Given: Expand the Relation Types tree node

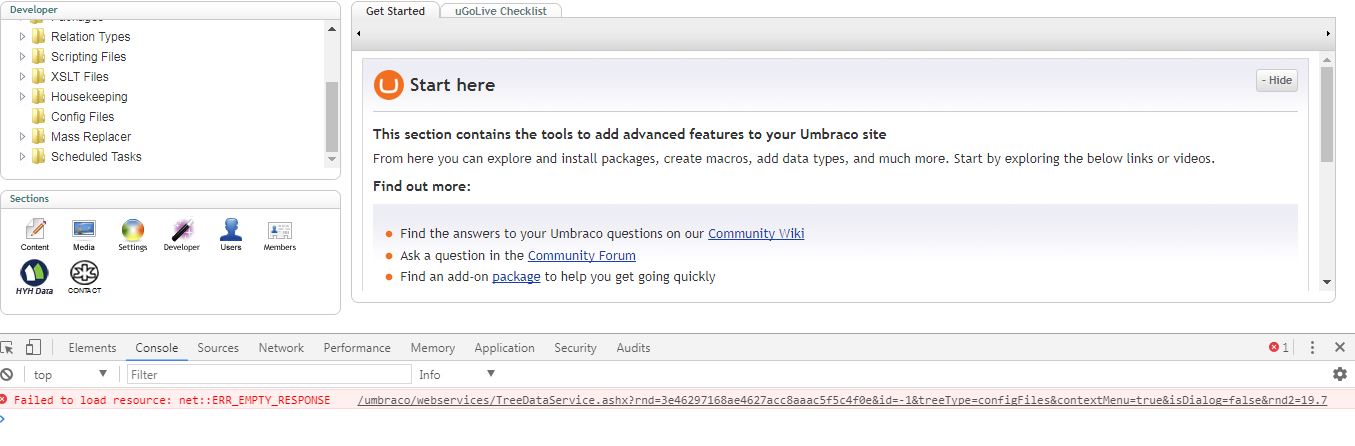Looking at the screenshot, I should click(23, 36).
